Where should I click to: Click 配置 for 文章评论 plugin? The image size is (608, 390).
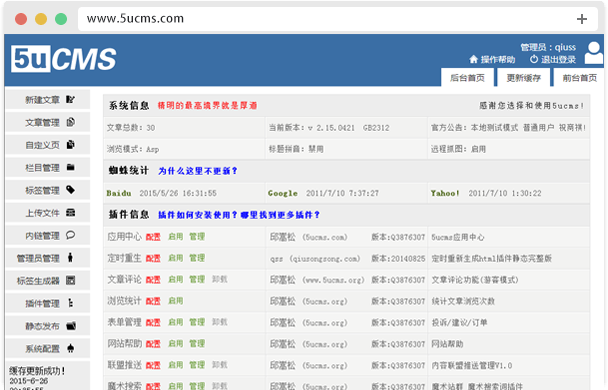pyautogui.click(x=153, y=280)
